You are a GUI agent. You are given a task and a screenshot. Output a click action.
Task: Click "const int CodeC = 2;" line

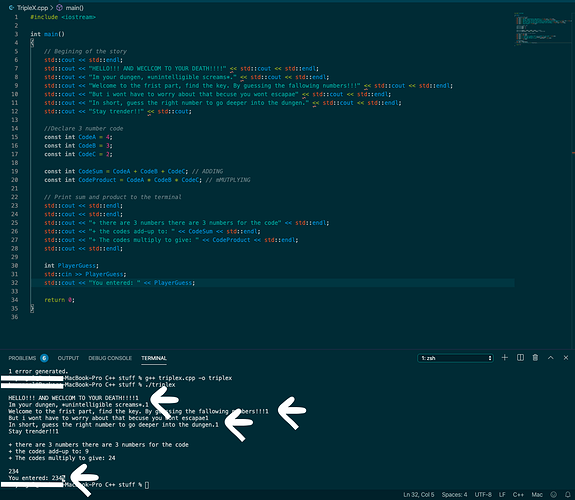[78, 154]
